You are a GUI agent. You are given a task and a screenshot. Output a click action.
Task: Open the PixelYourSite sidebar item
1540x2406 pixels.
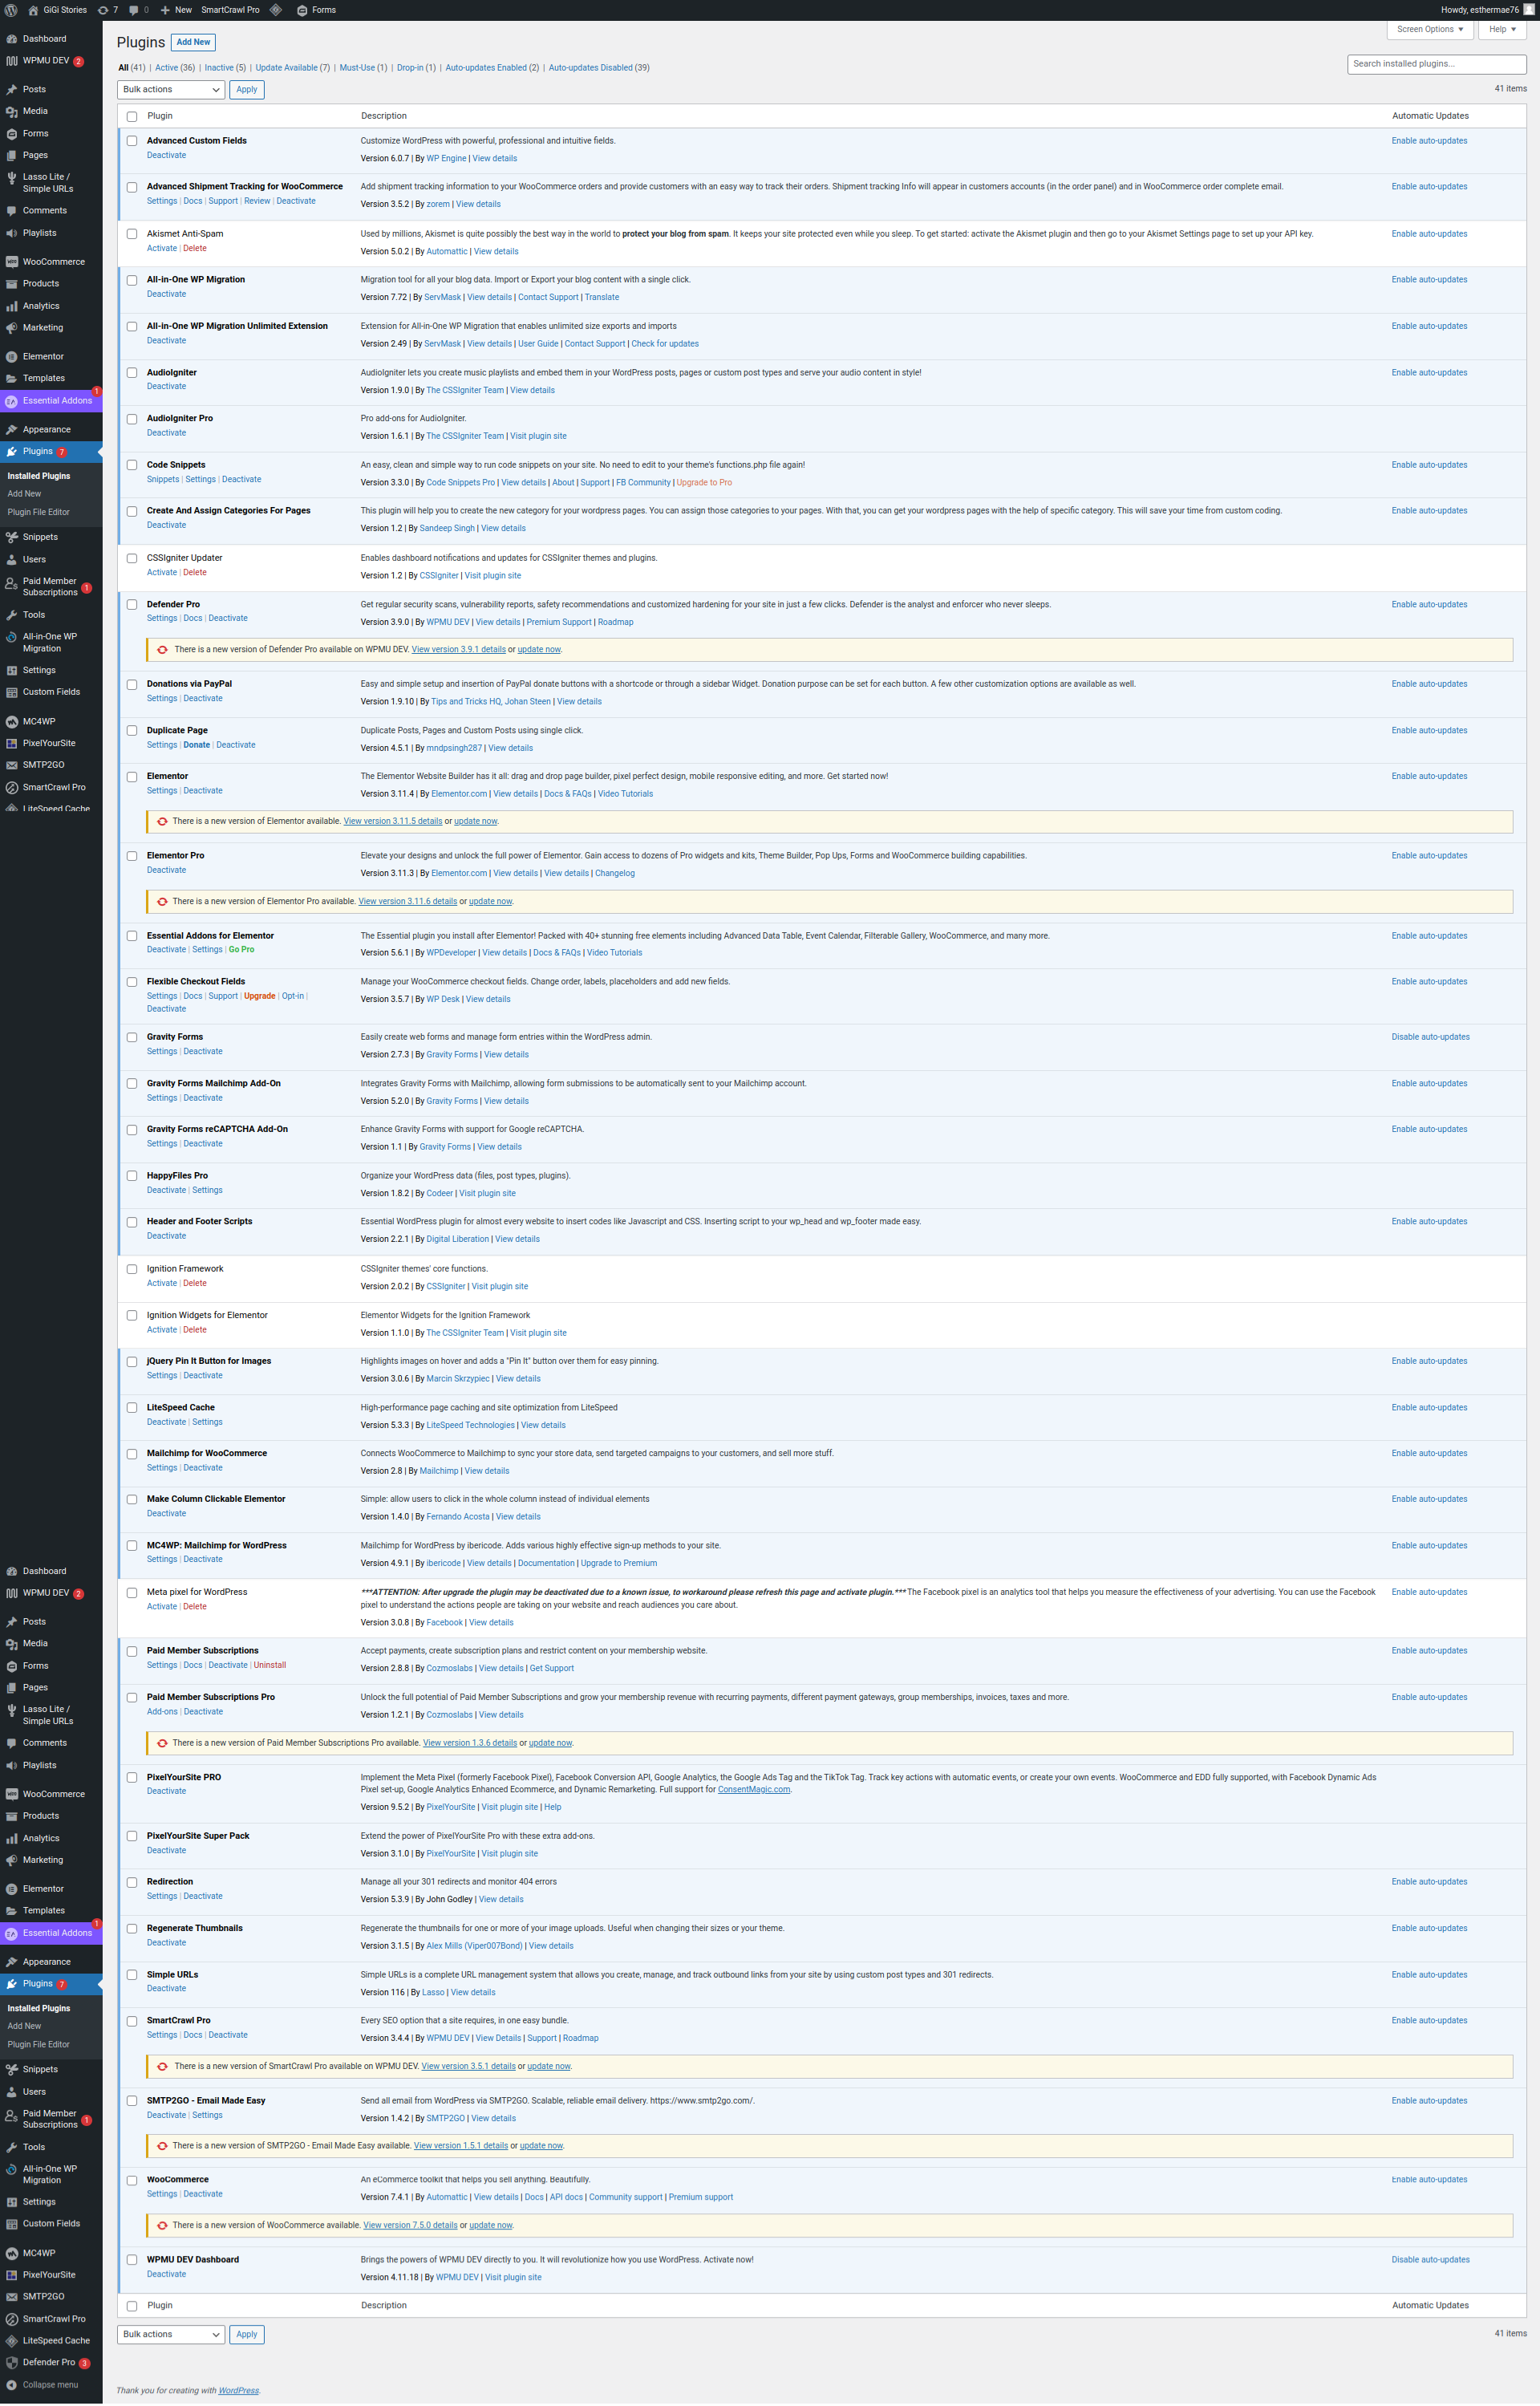click(48, 743)
